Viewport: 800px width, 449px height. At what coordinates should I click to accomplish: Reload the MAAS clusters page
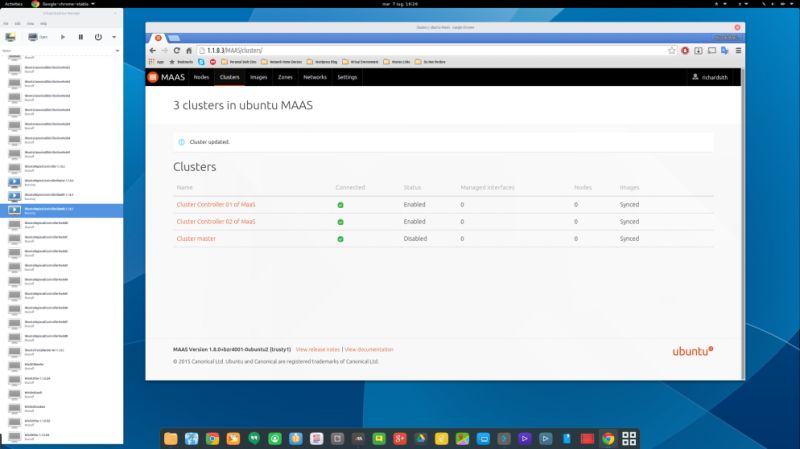177,51
